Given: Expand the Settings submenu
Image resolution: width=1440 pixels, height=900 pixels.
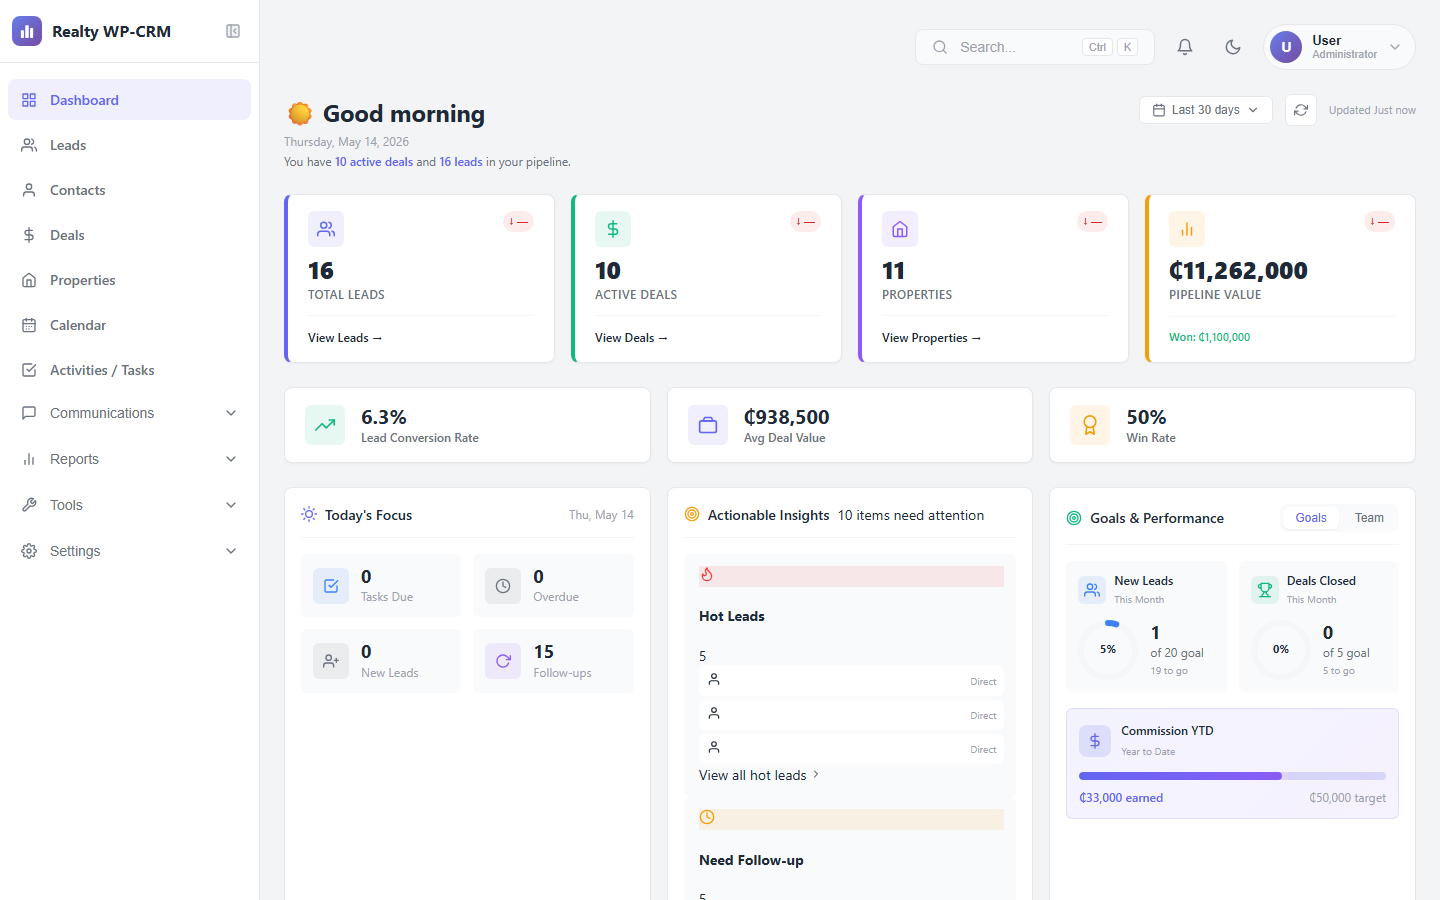Looking at the screenshot, I should pyautogui.click(x=129, y=551).
